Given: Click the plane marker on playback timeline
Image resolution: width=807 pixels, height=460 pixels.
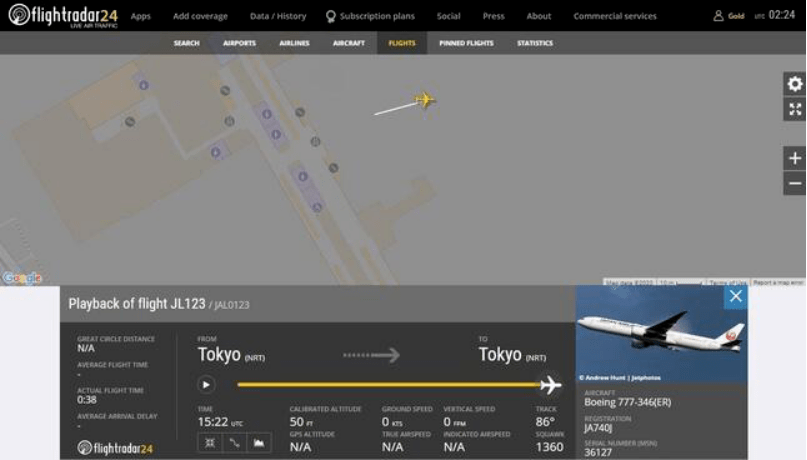Looking at the screenshot, I should tap(550, 384).
